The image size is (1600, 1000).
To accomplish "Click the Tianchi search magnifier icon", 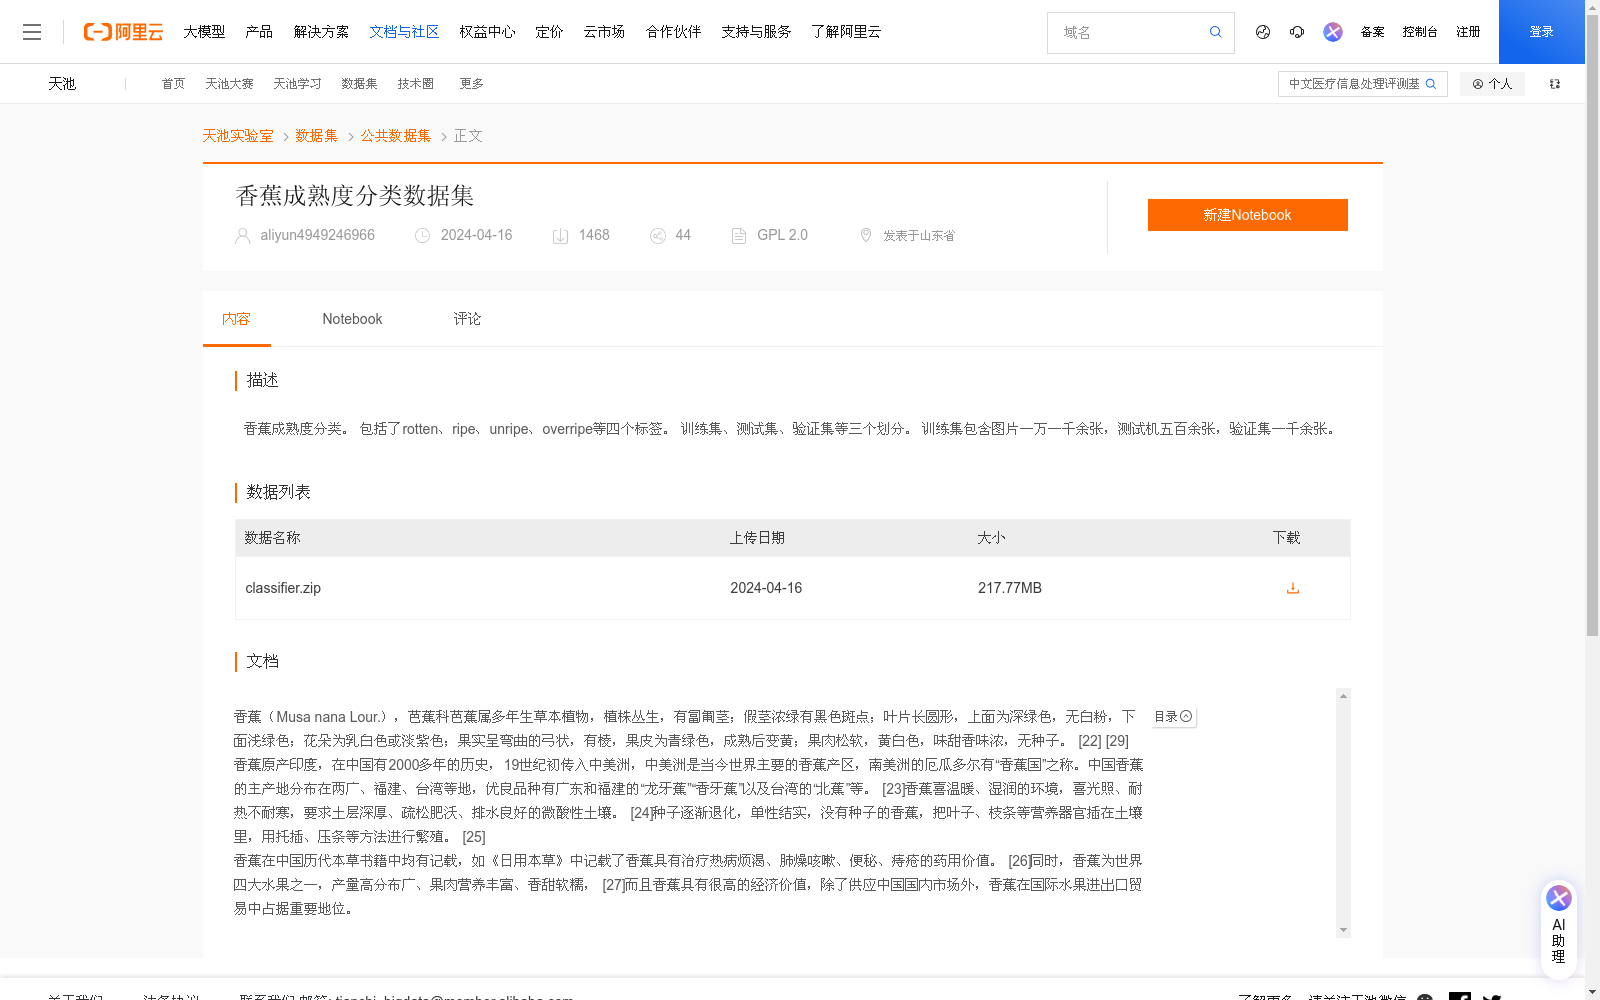I will pyautogui.click(x=1431, y=84).
